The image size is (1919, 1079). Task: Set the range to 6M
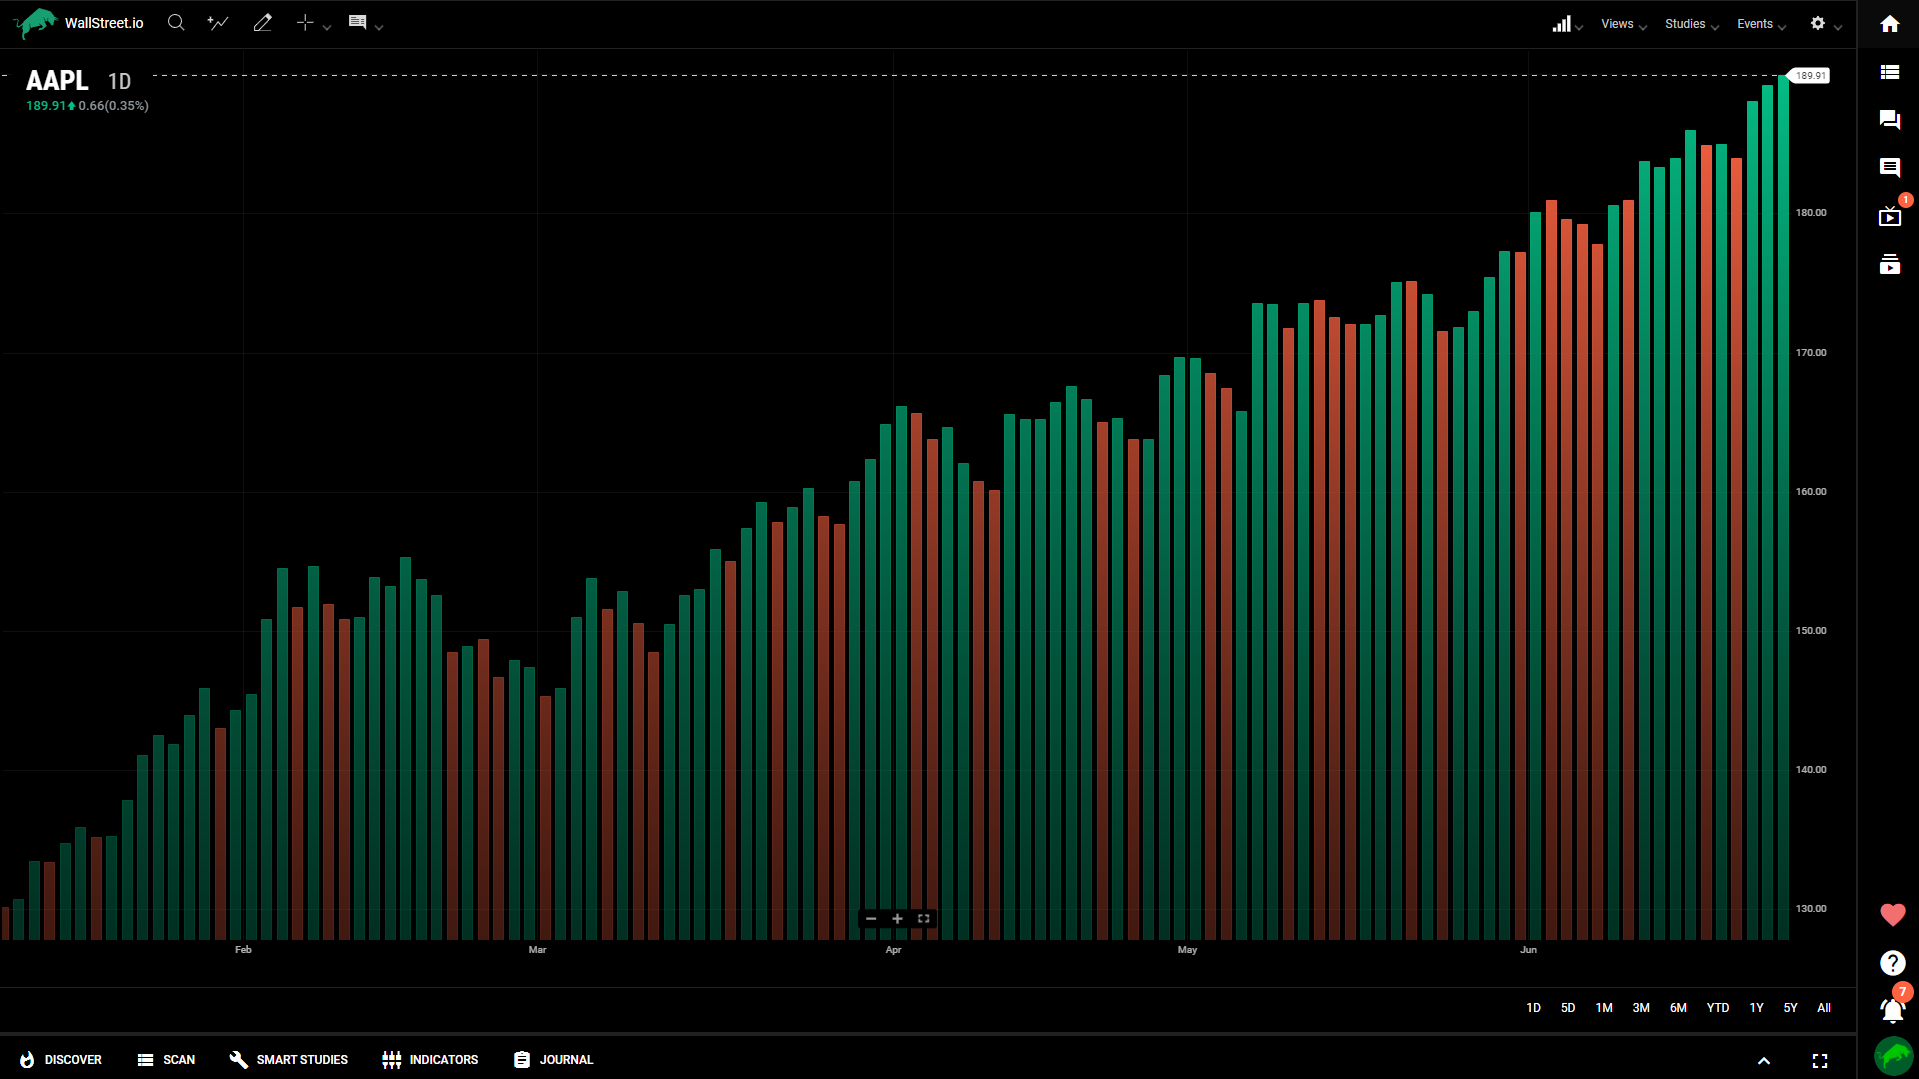coord(1678,1008)
